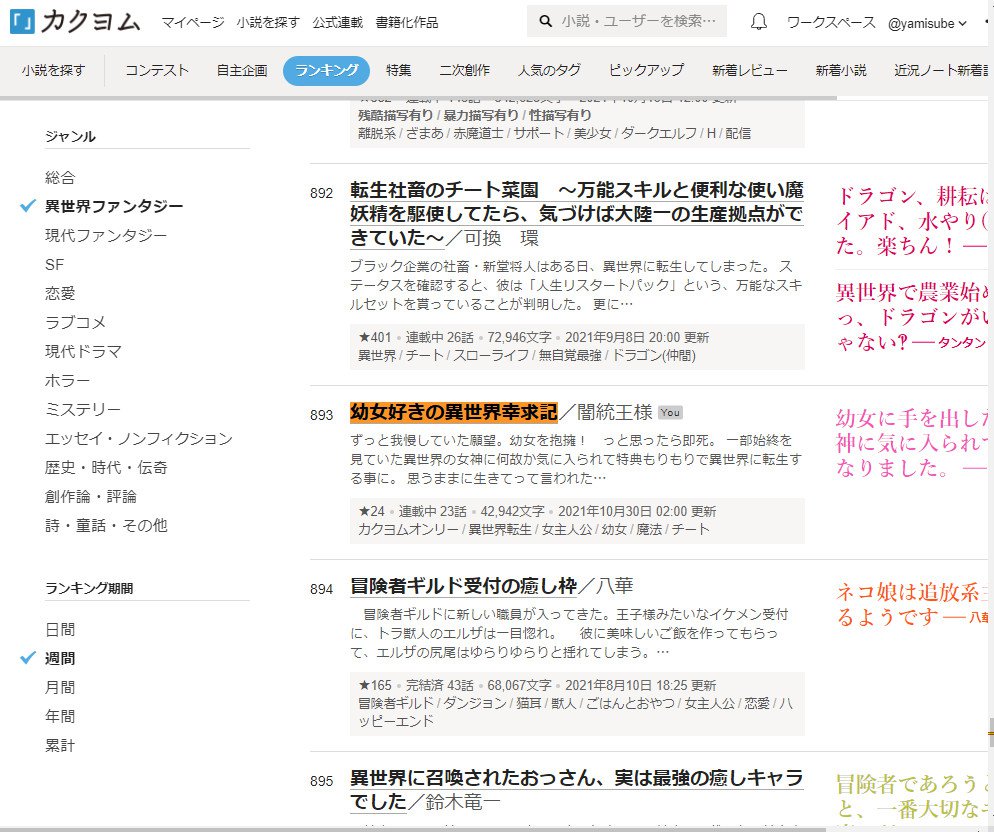Switch to the コンテスト tab

click(157, 70)
